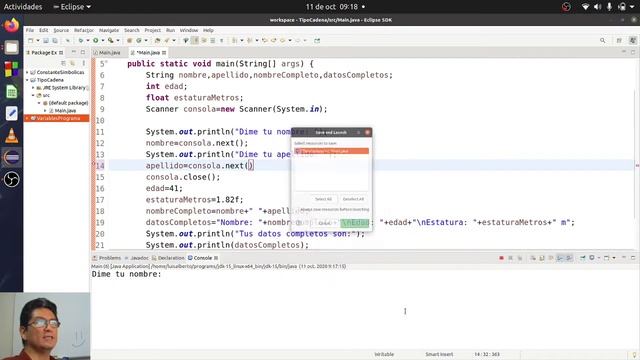
Task: Click the text editor dock icon
Action: click(11, 113)
